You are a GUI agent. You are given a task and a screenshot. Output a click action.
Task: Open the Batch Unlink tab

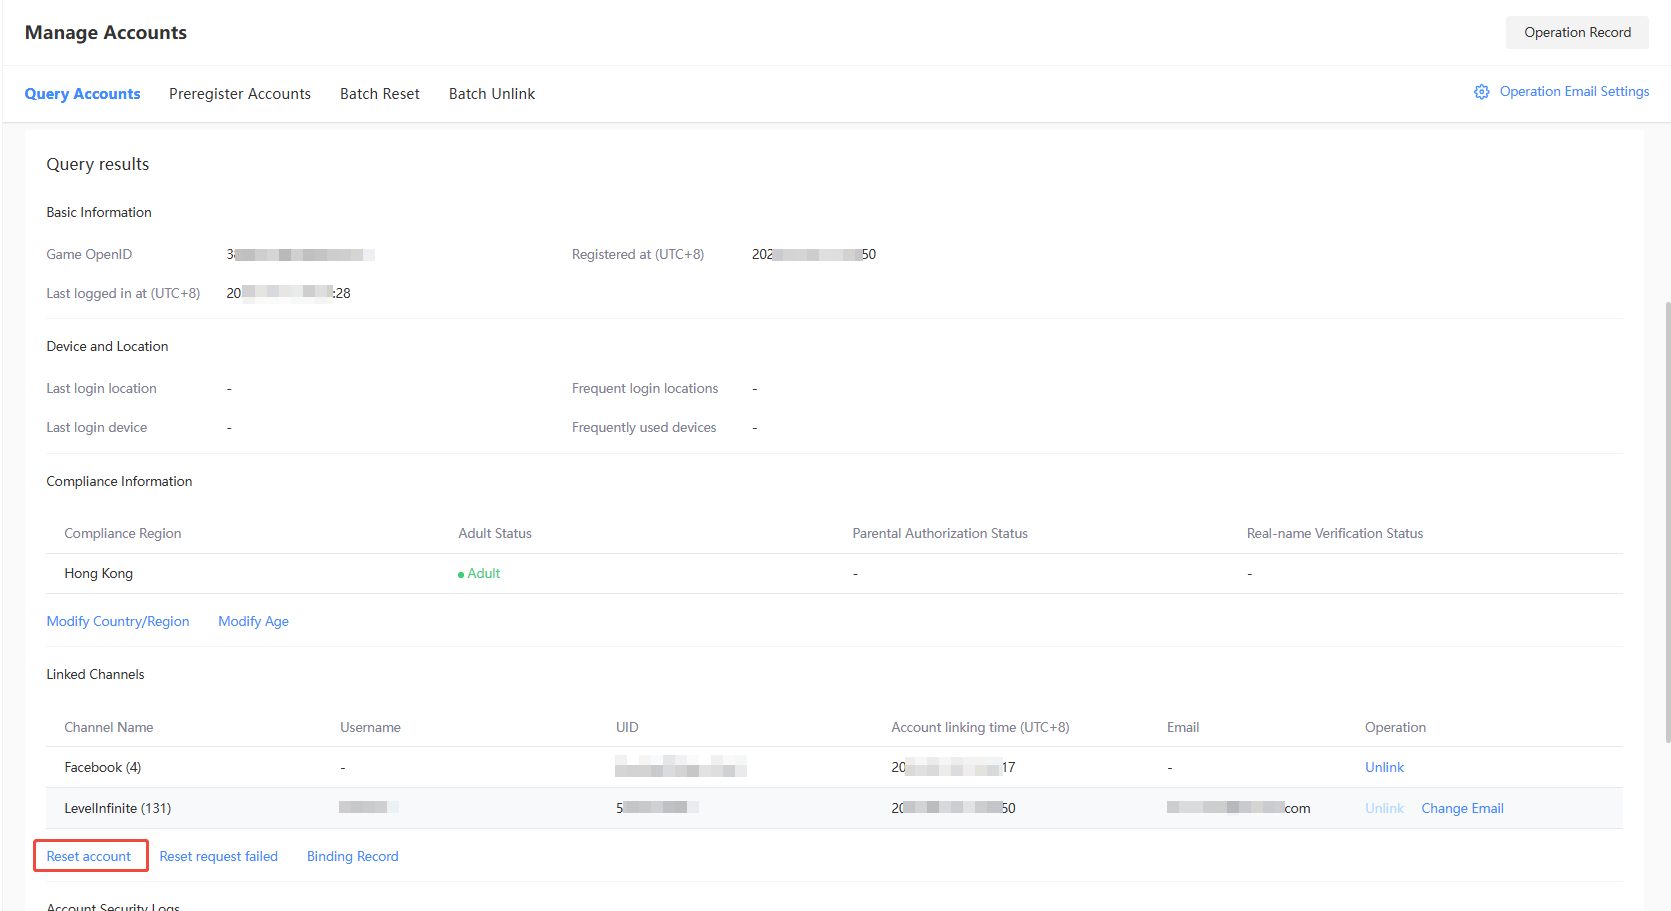coord(491,94)
